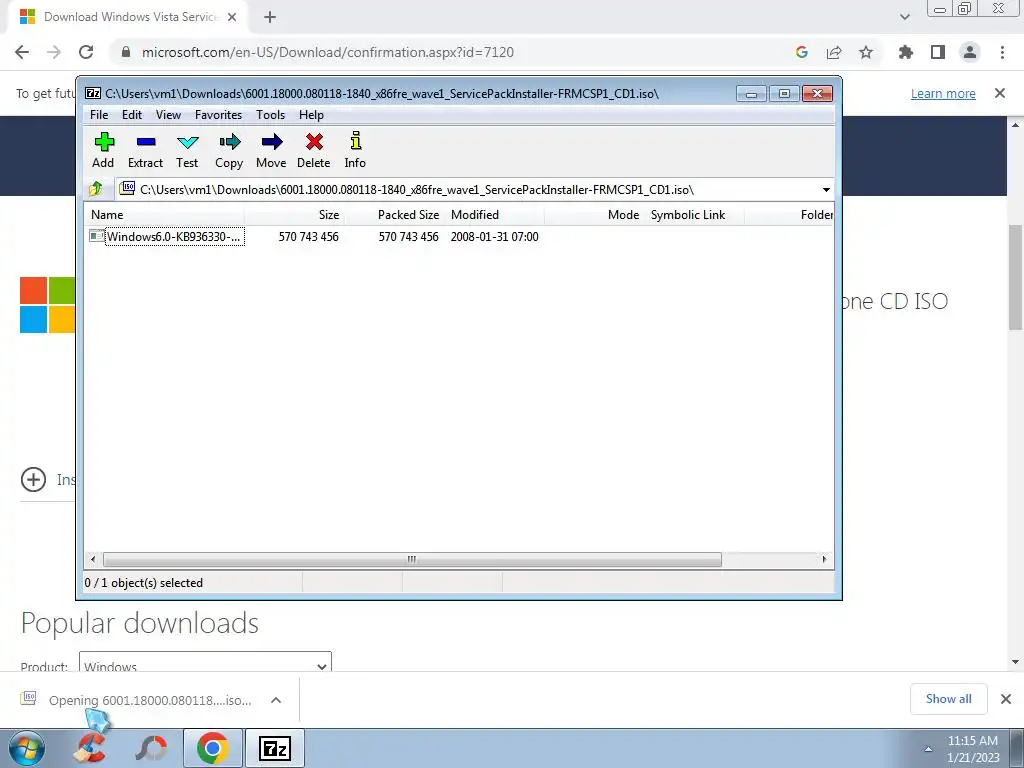Click the red Delete icon
1024x768 pixels.
314,142
